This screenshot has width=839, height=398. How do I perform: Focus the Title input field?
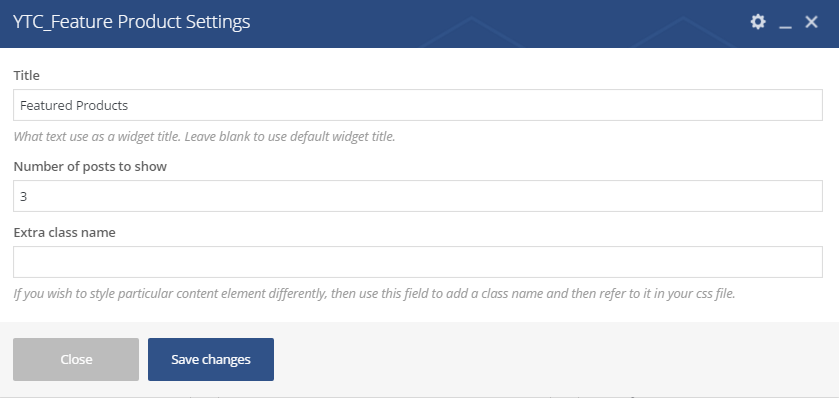tap(418, 105)
